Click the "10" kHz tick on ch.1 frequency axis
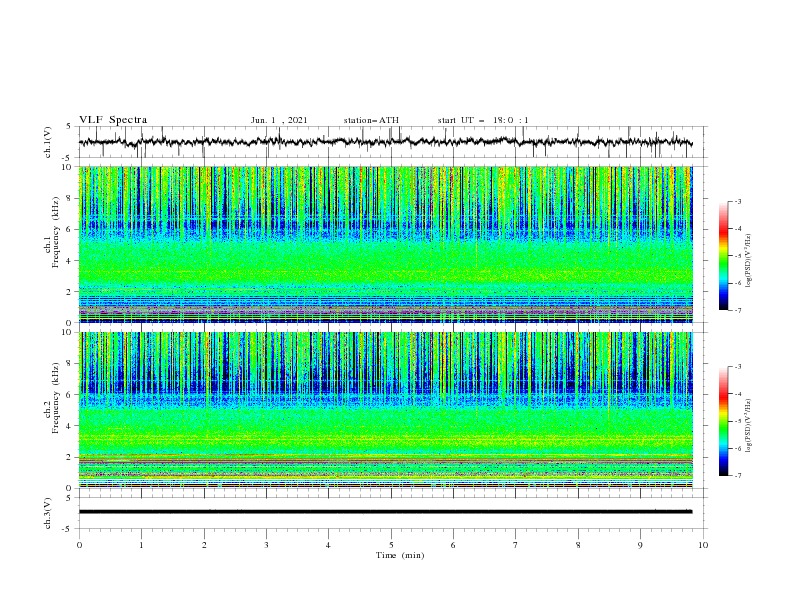The image size is (792, 612). click(69, 167)
